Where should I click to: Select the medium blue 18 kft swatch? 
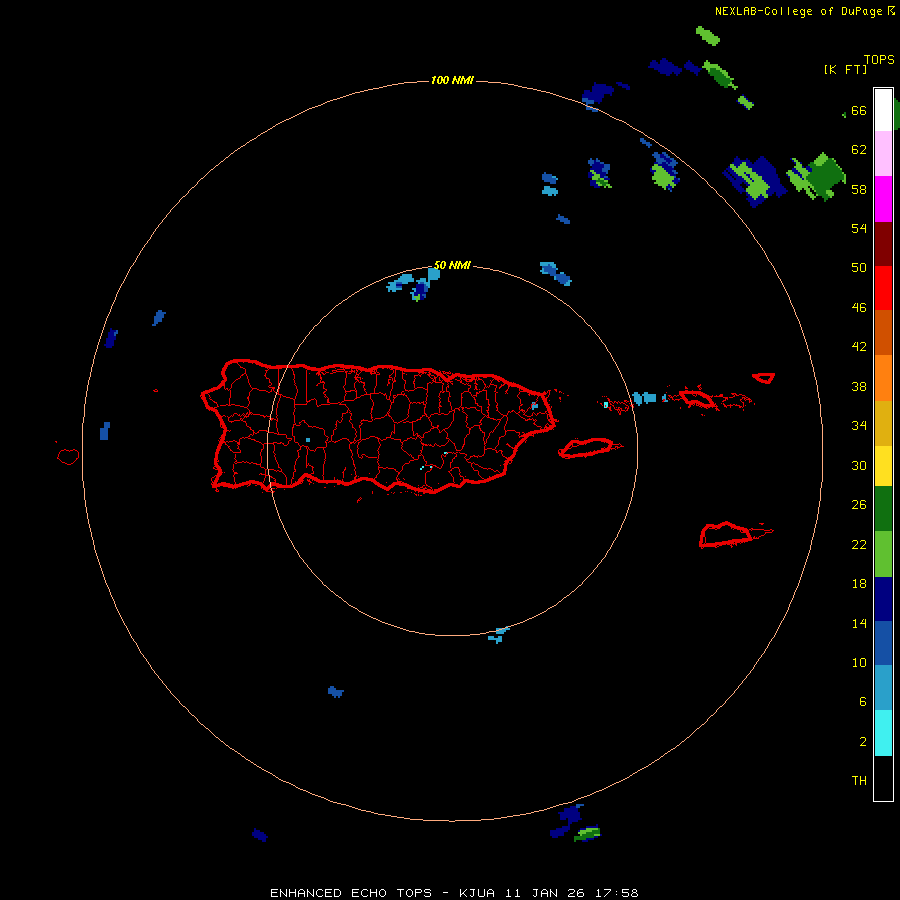coord(883,643)
